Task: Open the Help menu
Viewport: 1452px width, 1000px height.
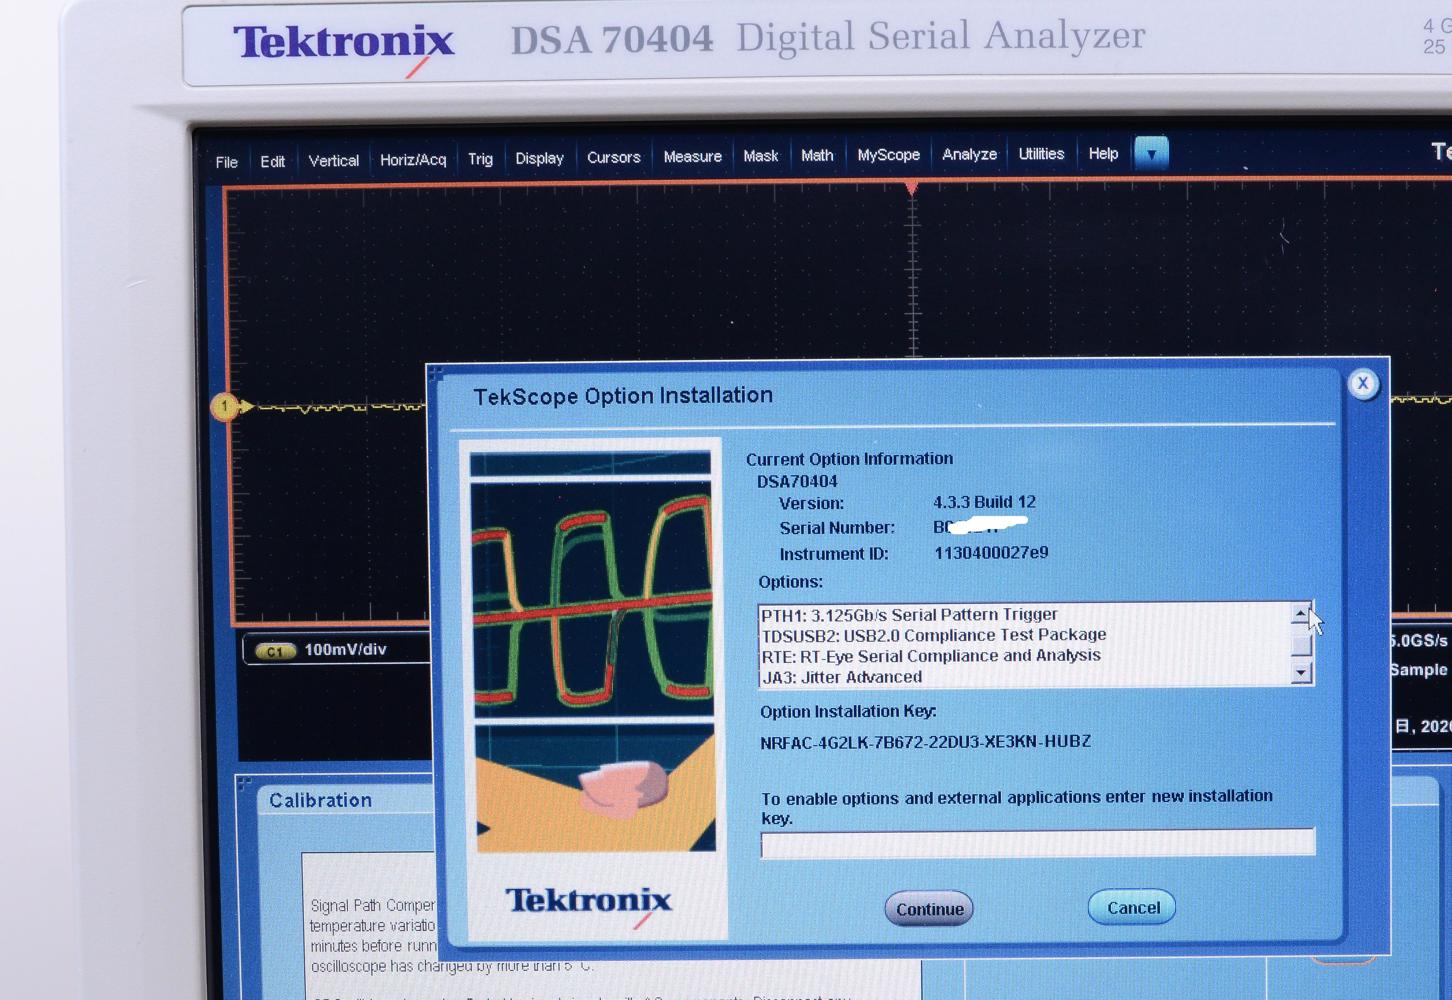Action: 1103,153
